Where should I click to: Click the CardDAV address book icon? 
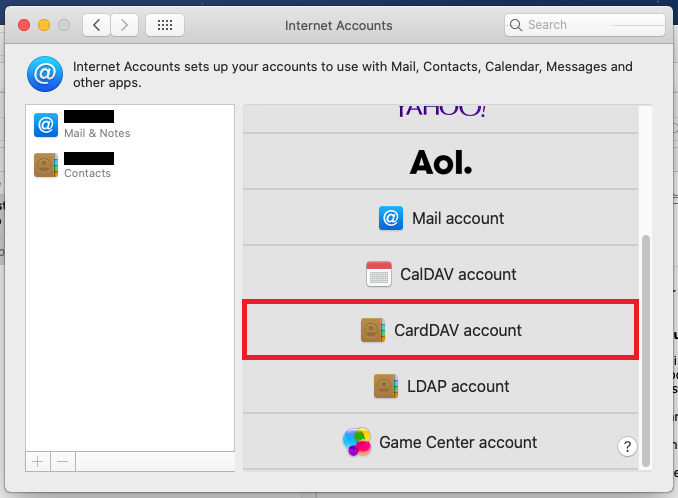coord(373,330)
